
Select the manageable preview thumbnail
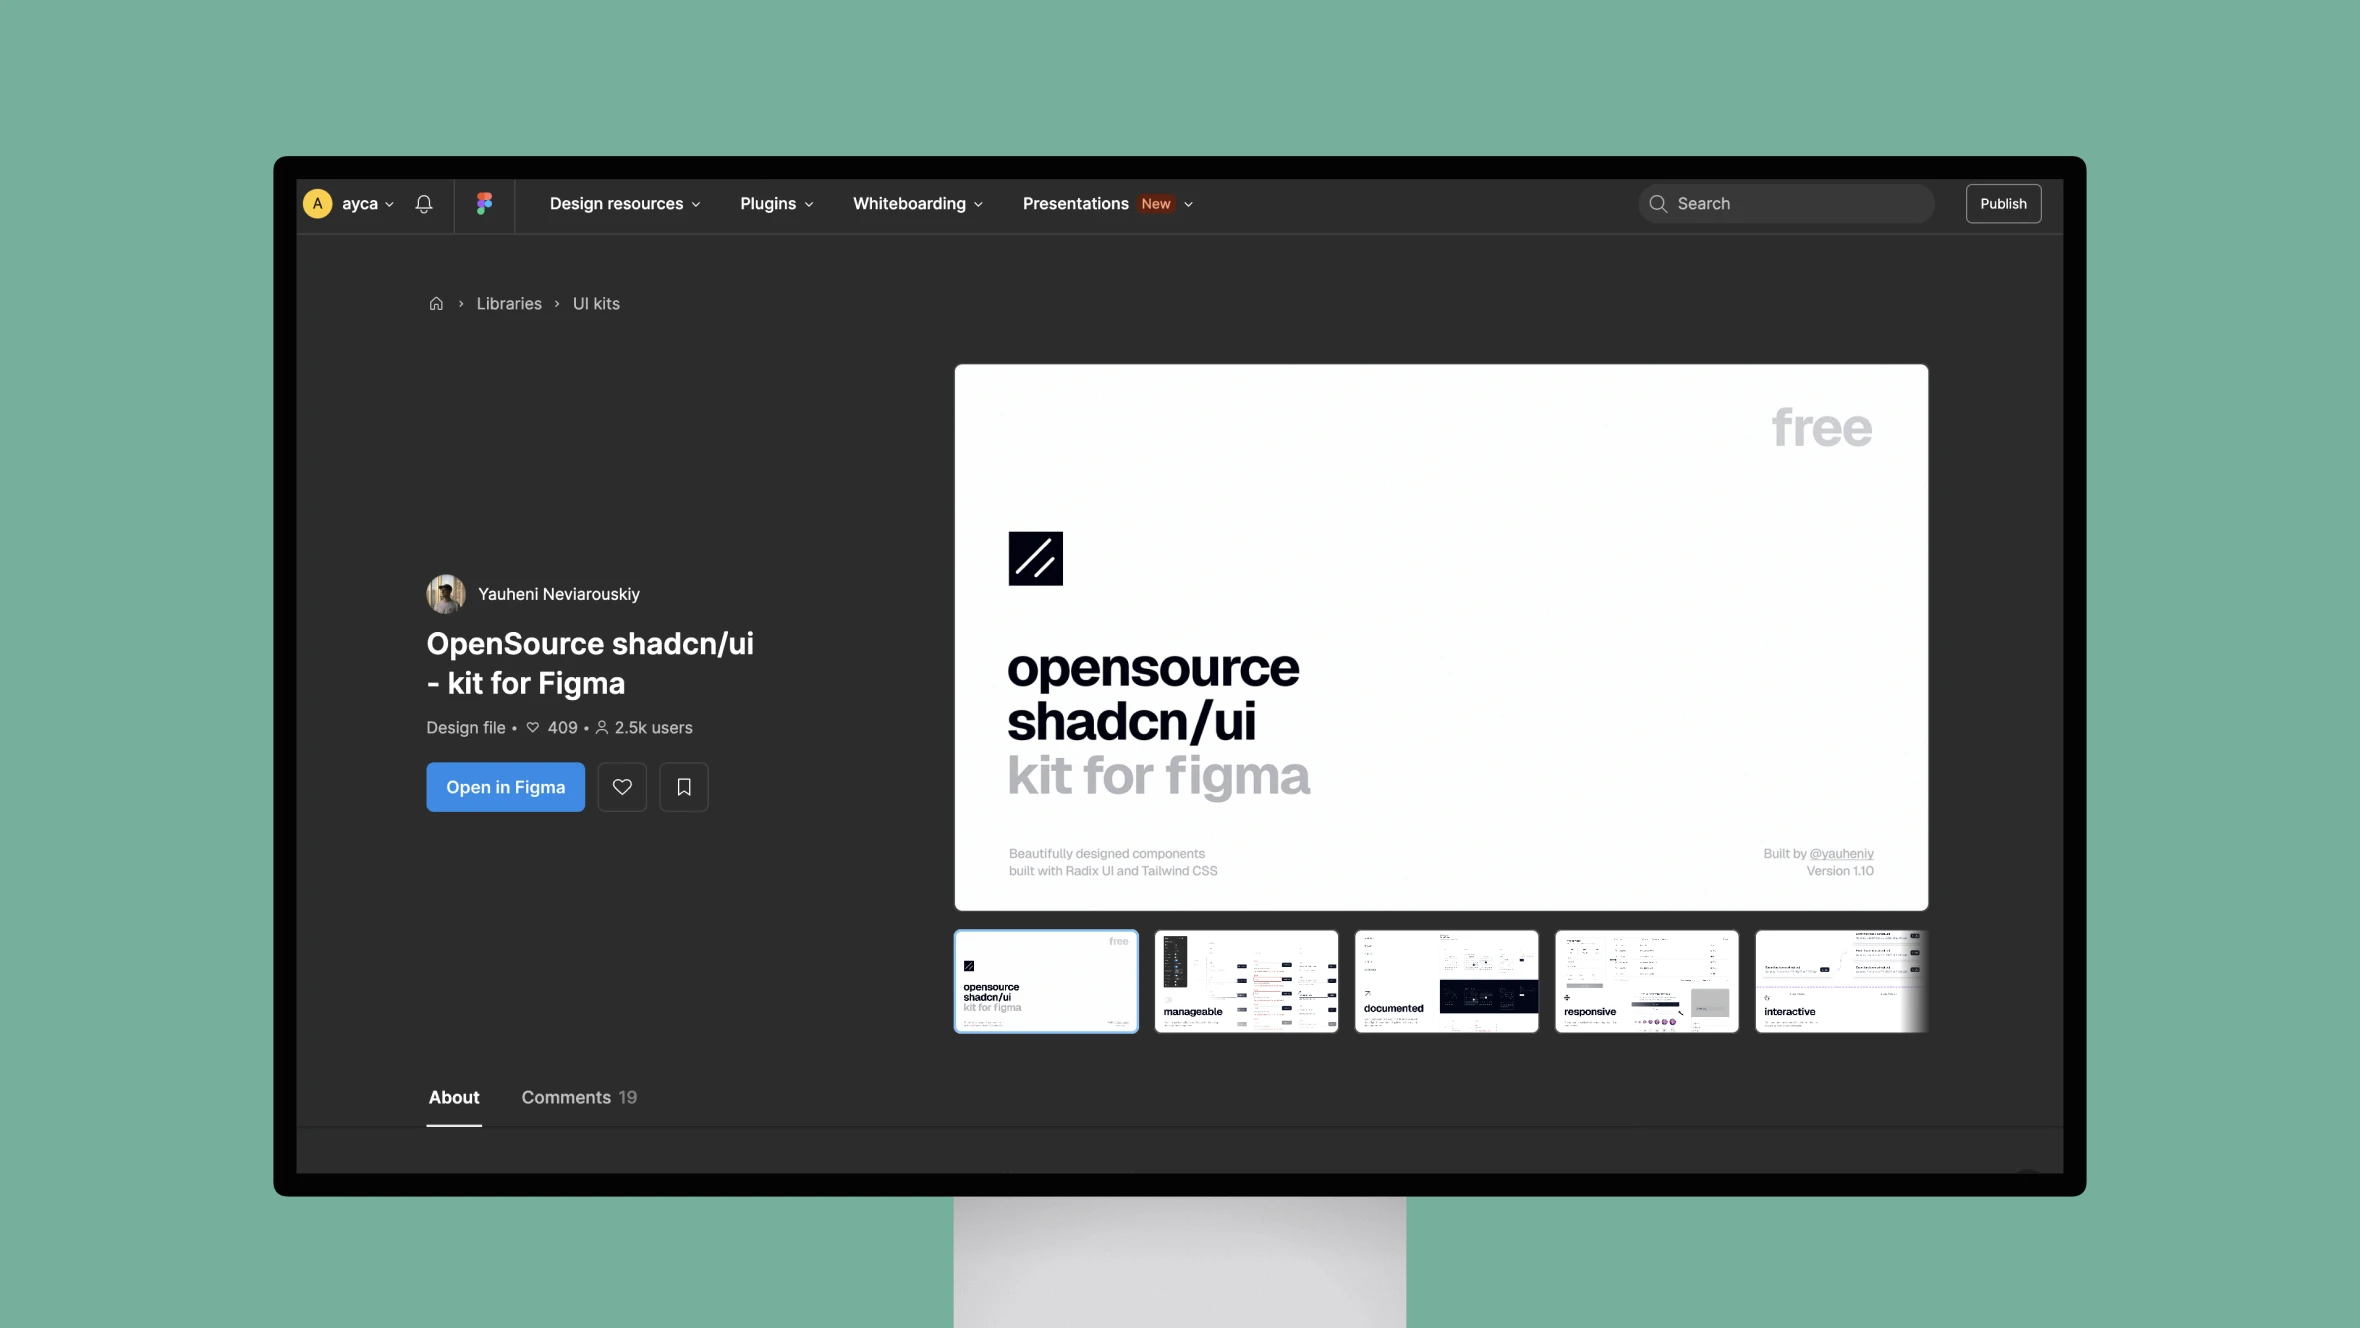1246,979
